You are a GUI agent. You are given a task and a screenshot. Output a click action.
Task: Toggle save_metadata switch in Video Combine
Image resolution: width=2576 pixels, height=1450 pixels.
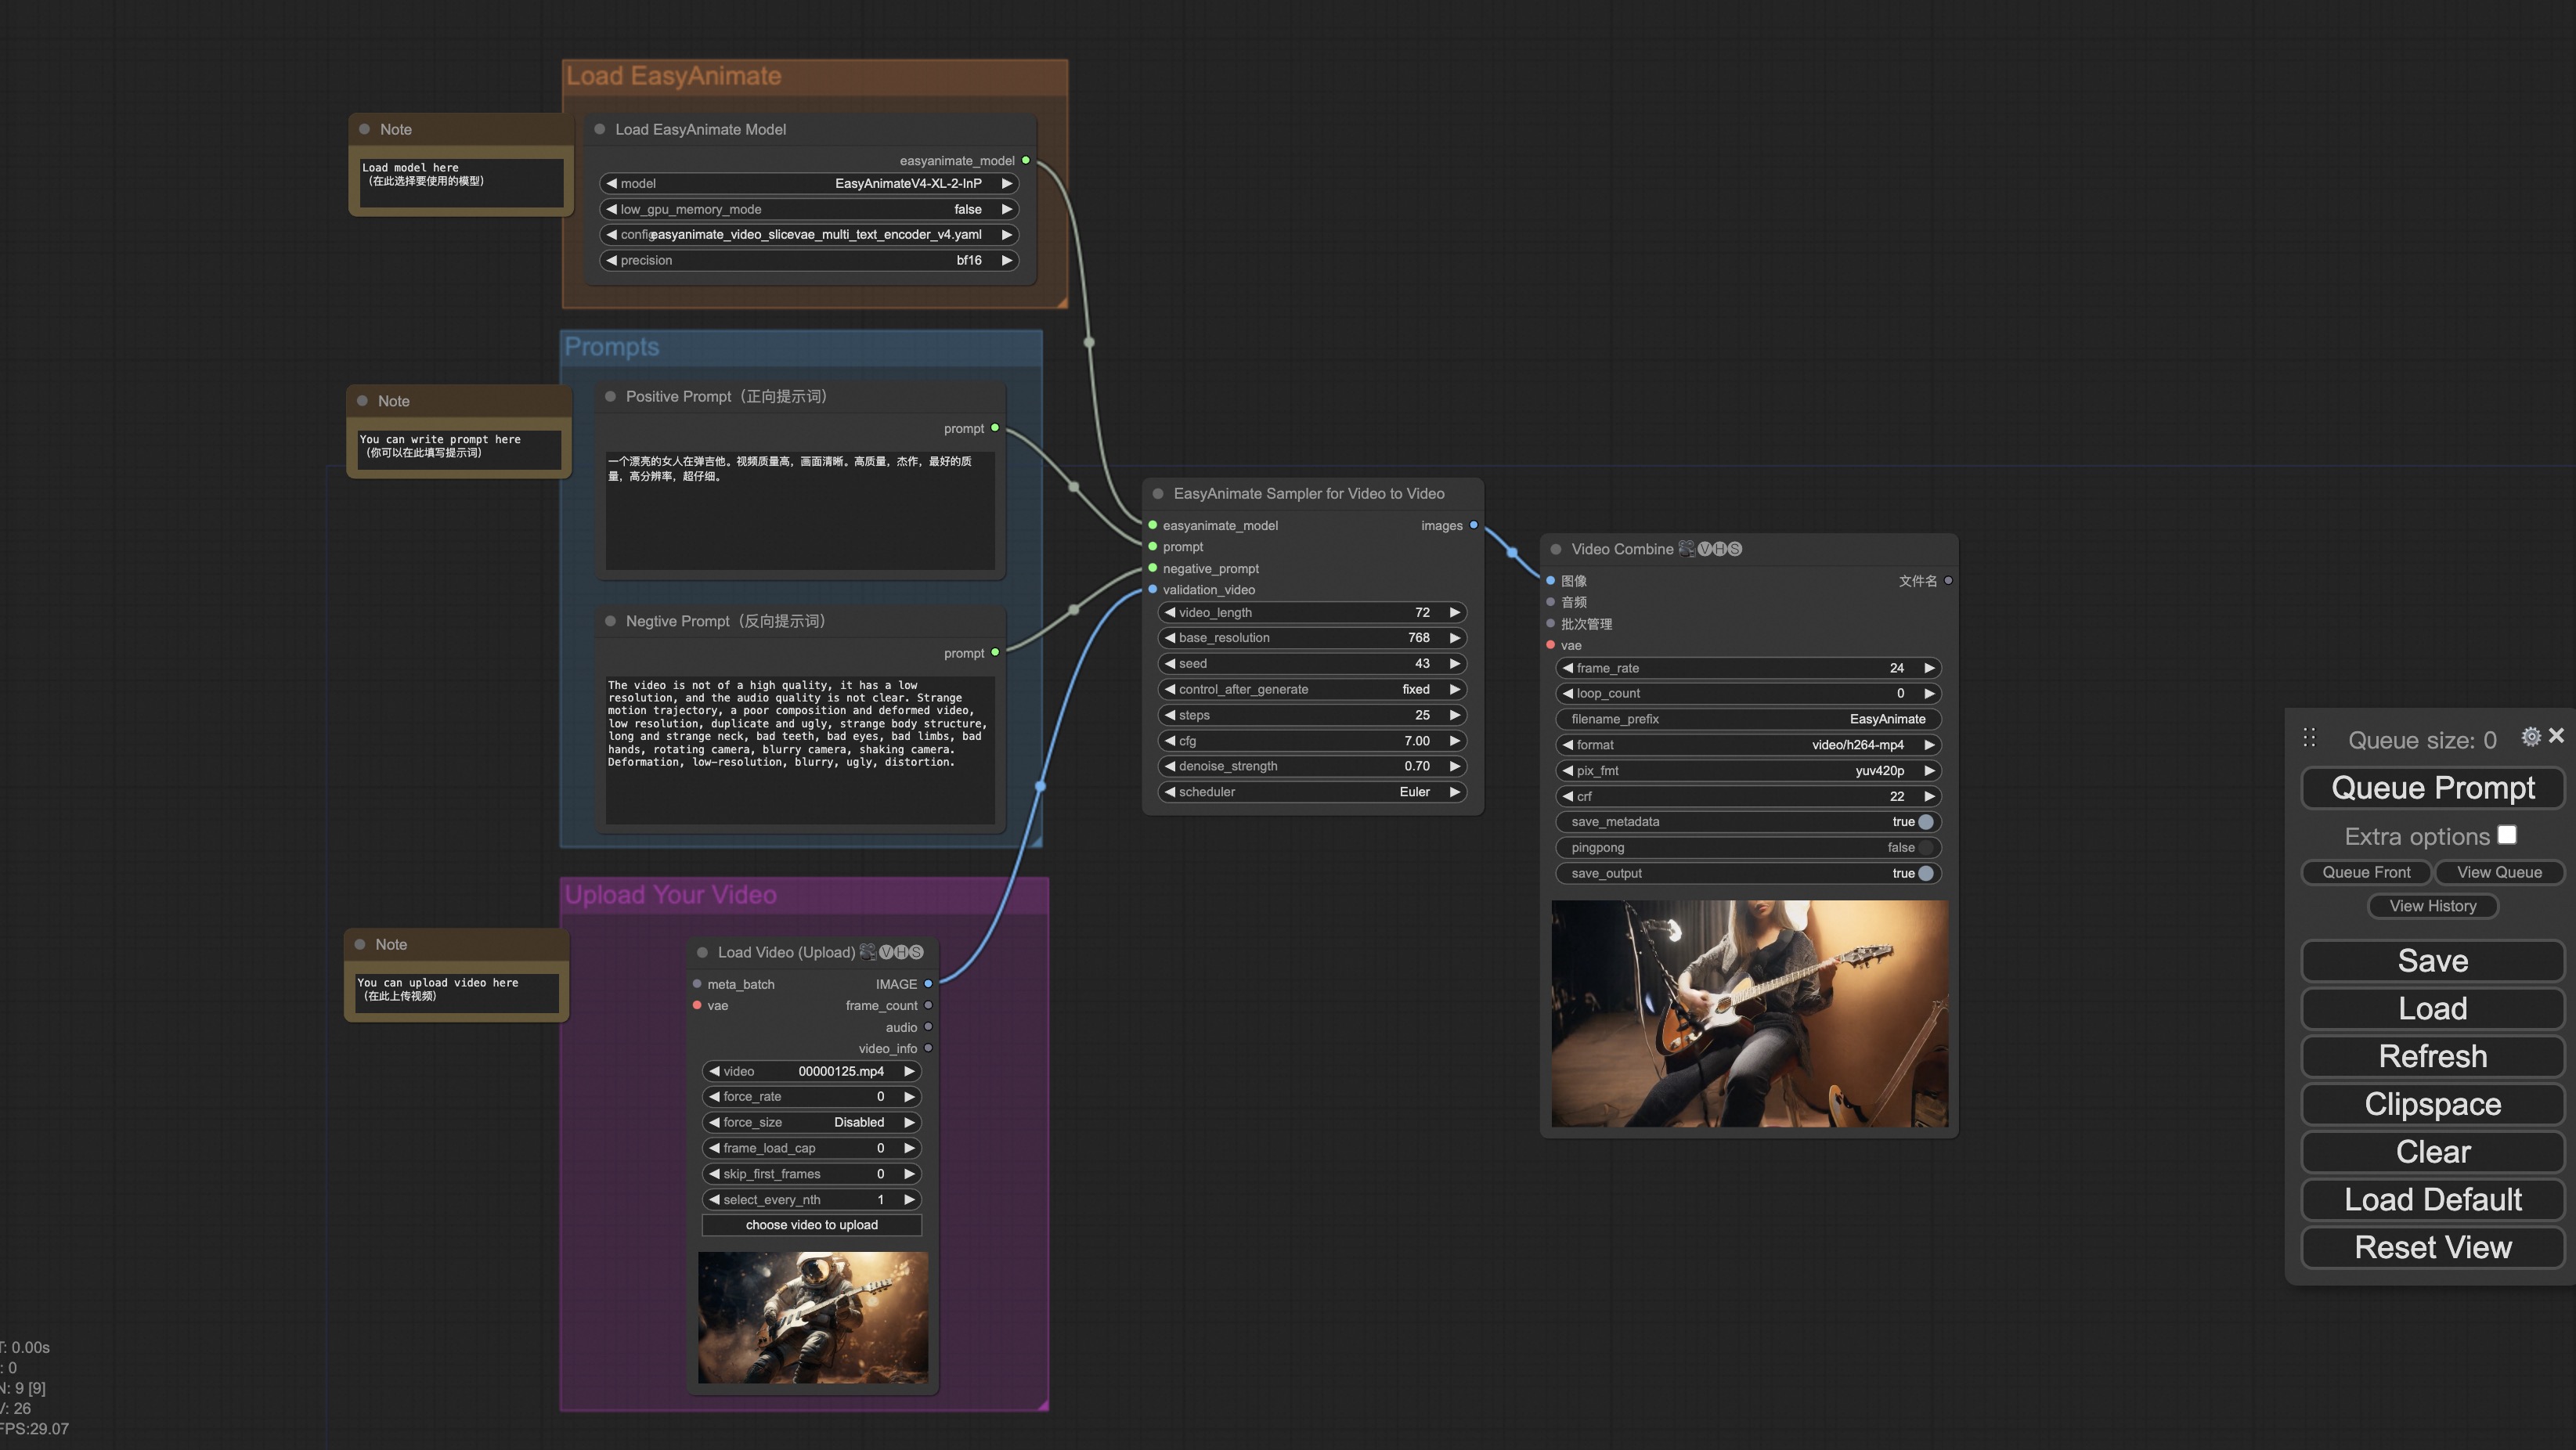(1925, 822)
